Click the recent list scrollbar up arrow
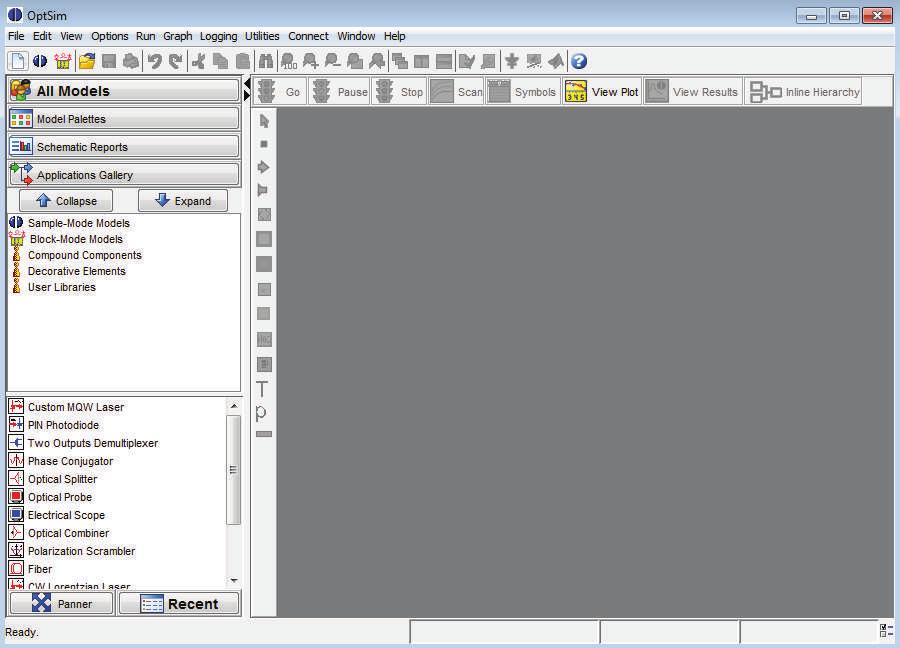 (x=234, y=406)
